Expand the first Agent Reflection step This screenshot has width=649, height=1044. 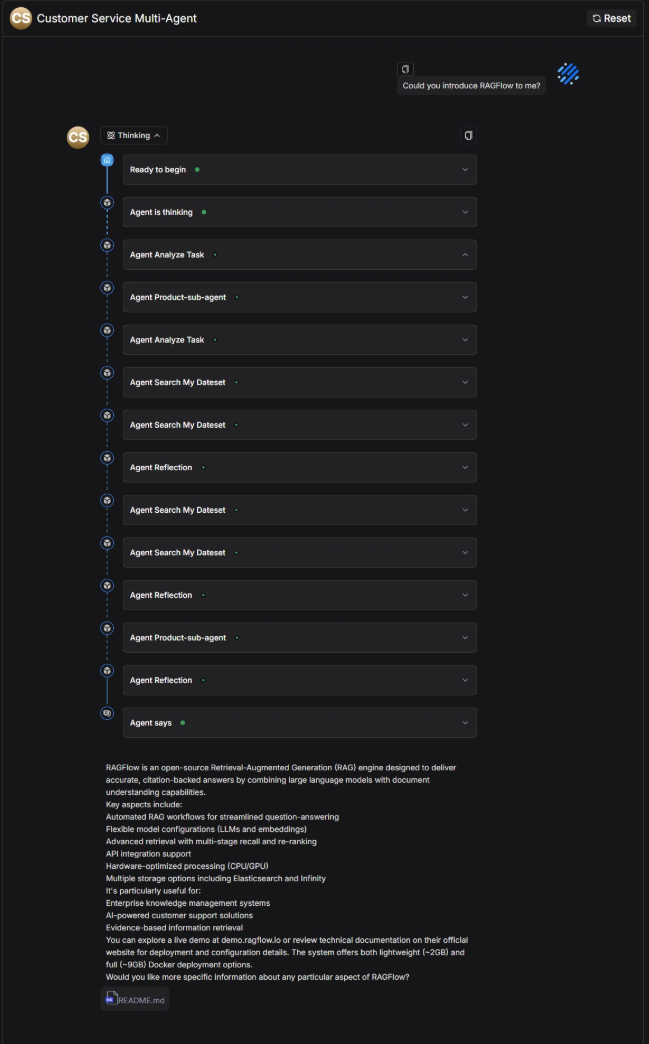[x=464, y=467]
